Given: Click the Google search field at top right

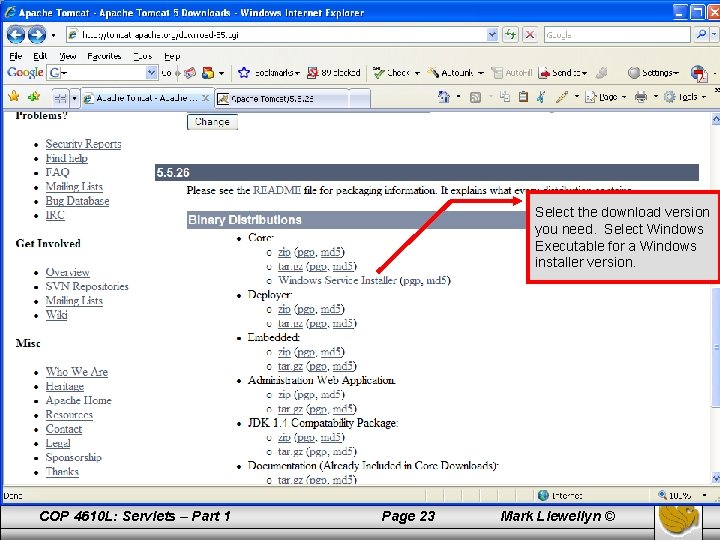Looking at the screenshot, I should (617, 34).
